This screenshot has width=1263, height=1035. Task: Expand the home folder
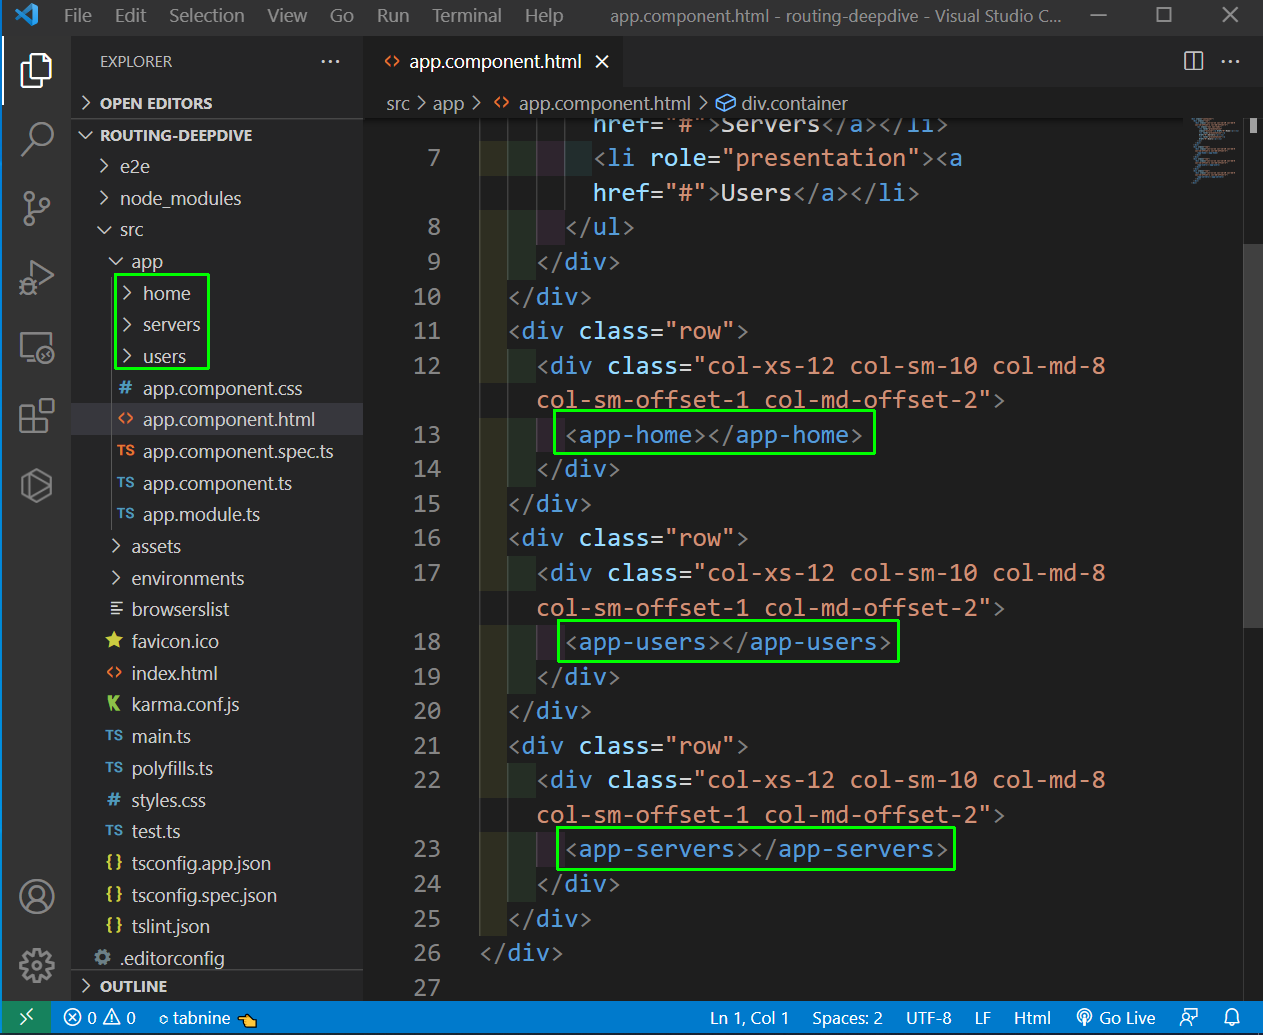pyautogui.click(x=217, y=293)
